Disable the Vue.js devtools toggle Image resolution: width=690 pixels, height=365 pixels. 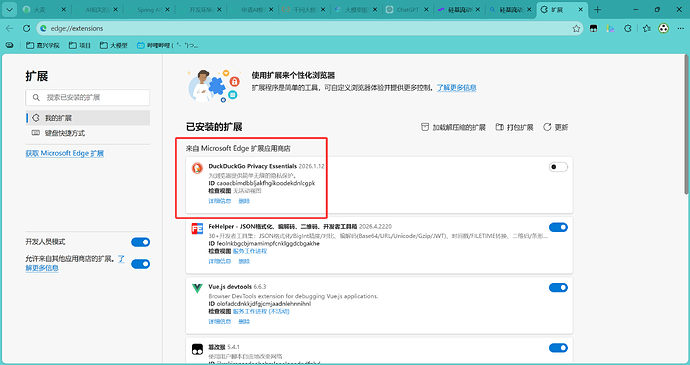pyautogui.click(x=558, y=288)
